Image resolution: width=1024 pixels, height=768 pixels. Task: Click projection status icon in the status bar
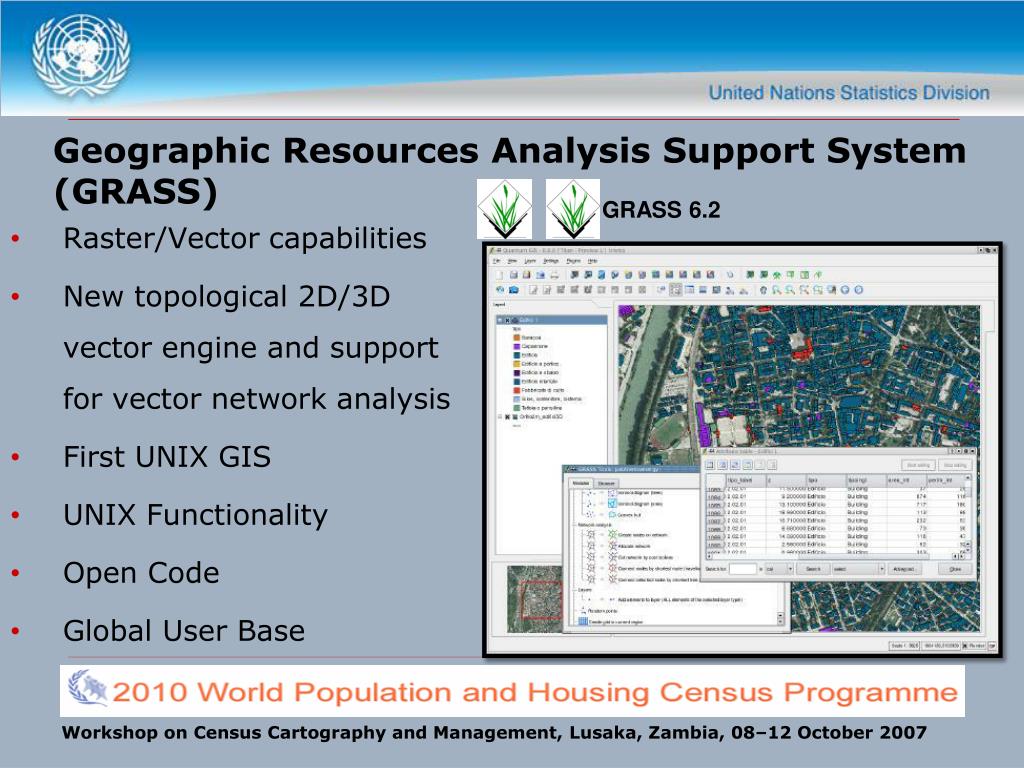click(992, 645)
